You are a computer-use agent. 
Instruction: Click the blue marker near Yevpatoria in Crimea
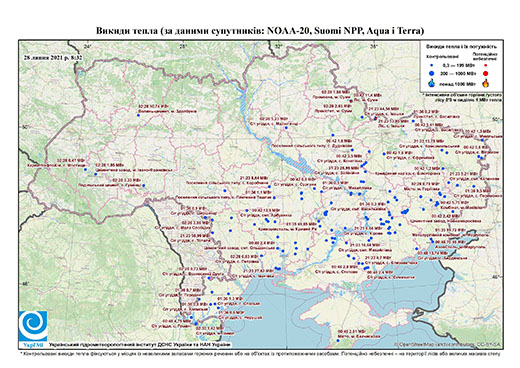tap(338, 340)
